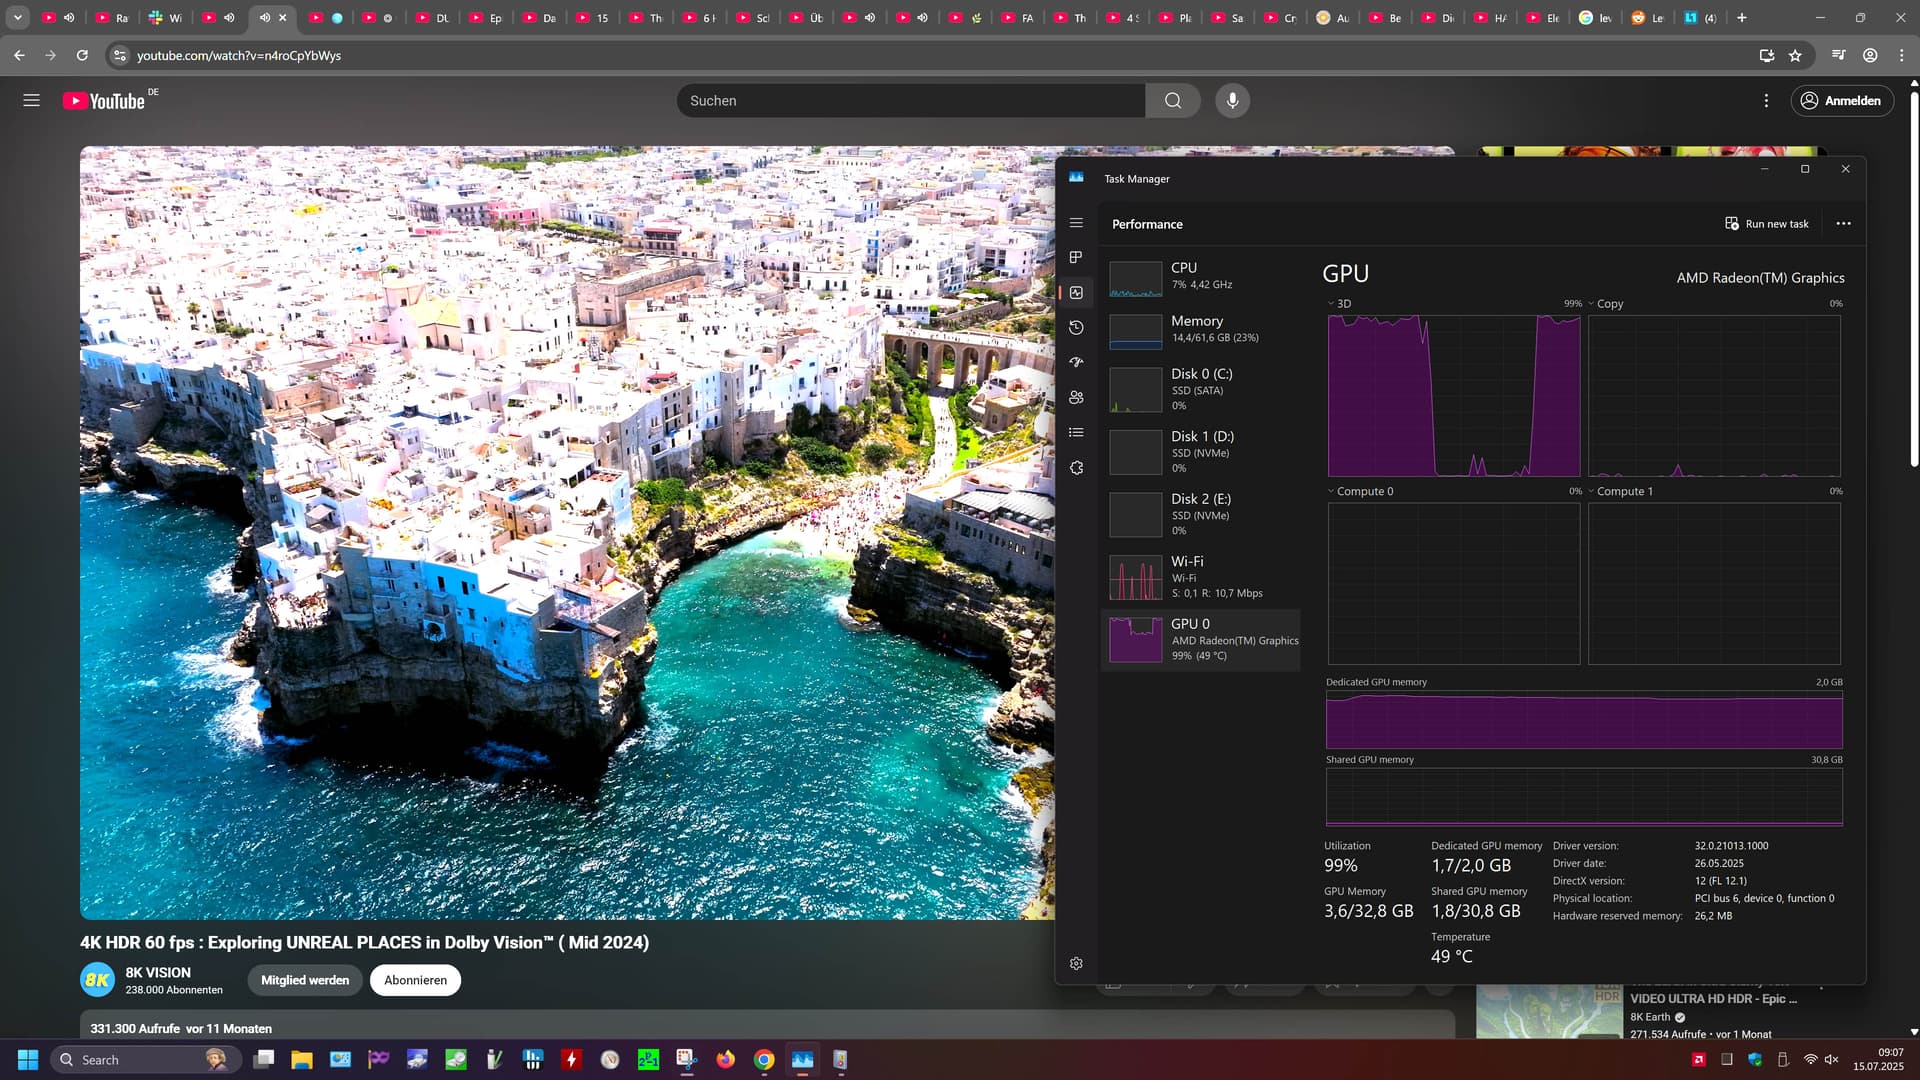Click the Abonnieren button
Viewport: 1920px width, 1080px height.
415,980
